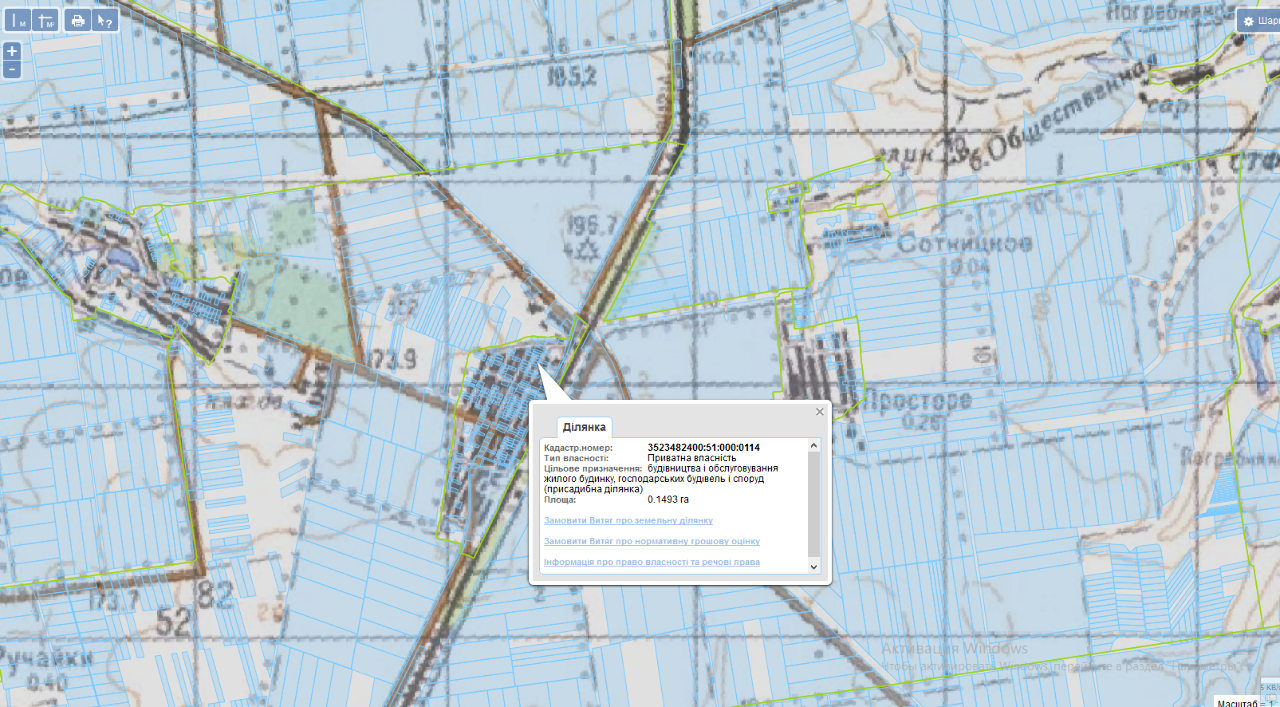Zoom out with the minus button
Image resolution: width=1280 pixels, height=707 pixels.
(11, 69)
